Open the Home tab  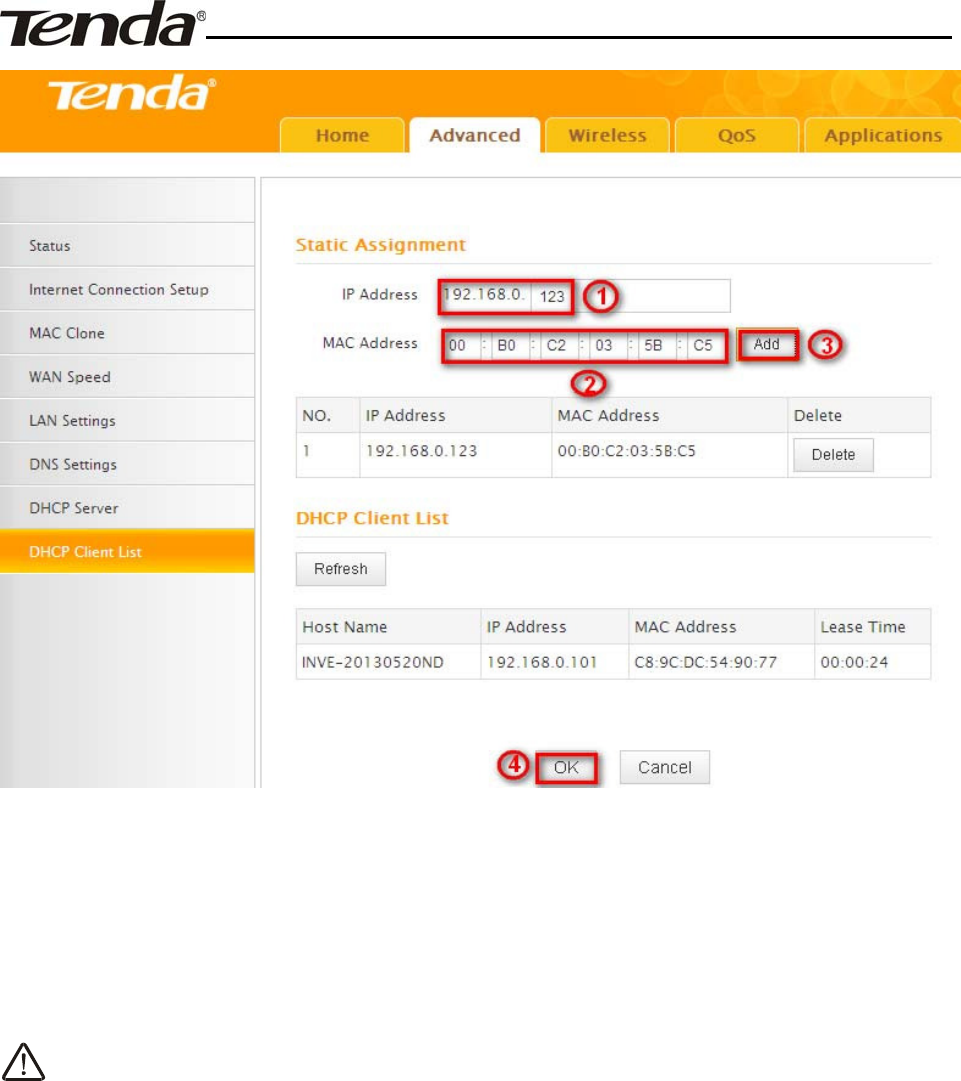pyautogui.click(x=342, y=135)
